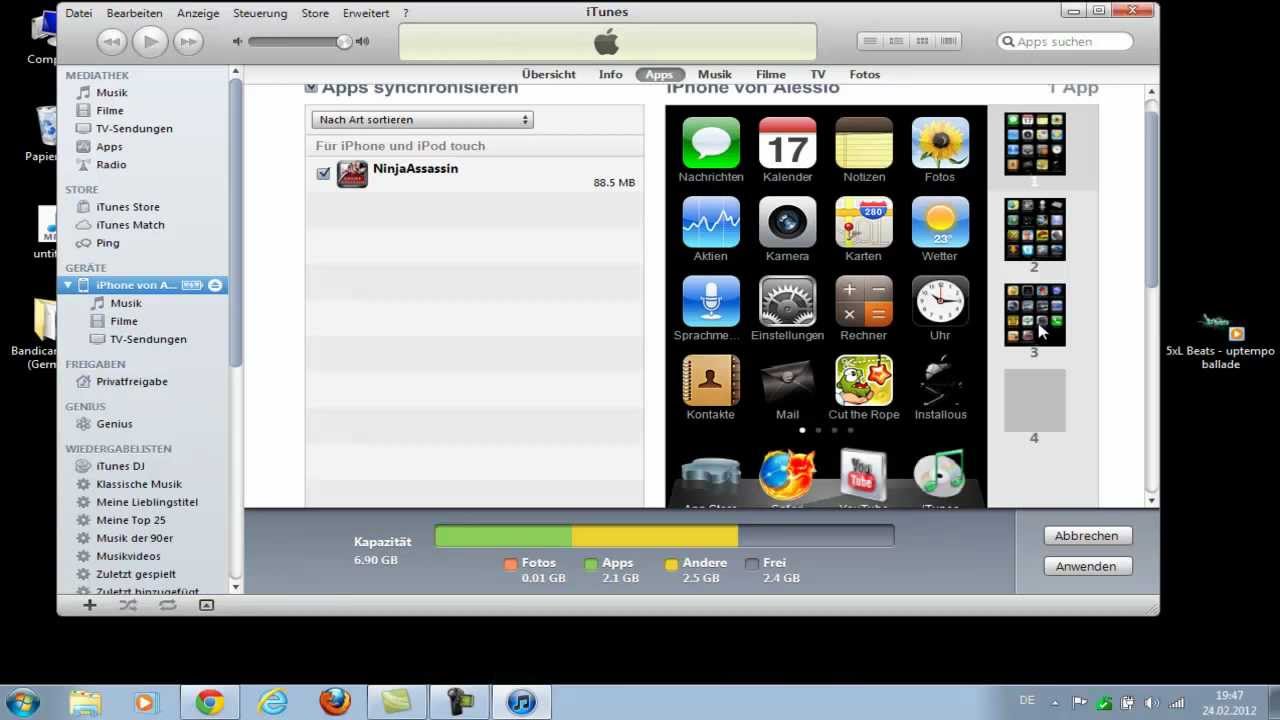
Task: Select home screen page 1 thumbnail
Action: point(1035,144)
